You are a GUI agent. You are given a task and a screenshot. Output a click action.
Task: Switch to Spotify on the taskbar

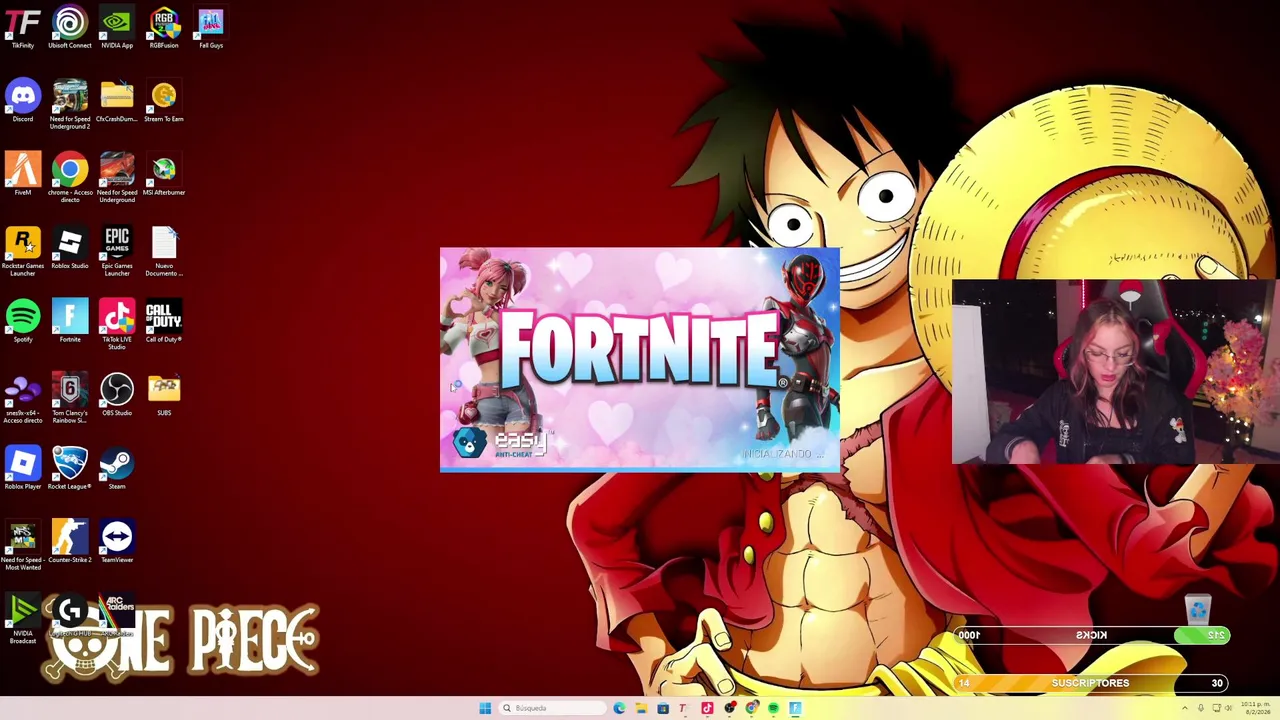pyautogui.click(x=773, y=708)
